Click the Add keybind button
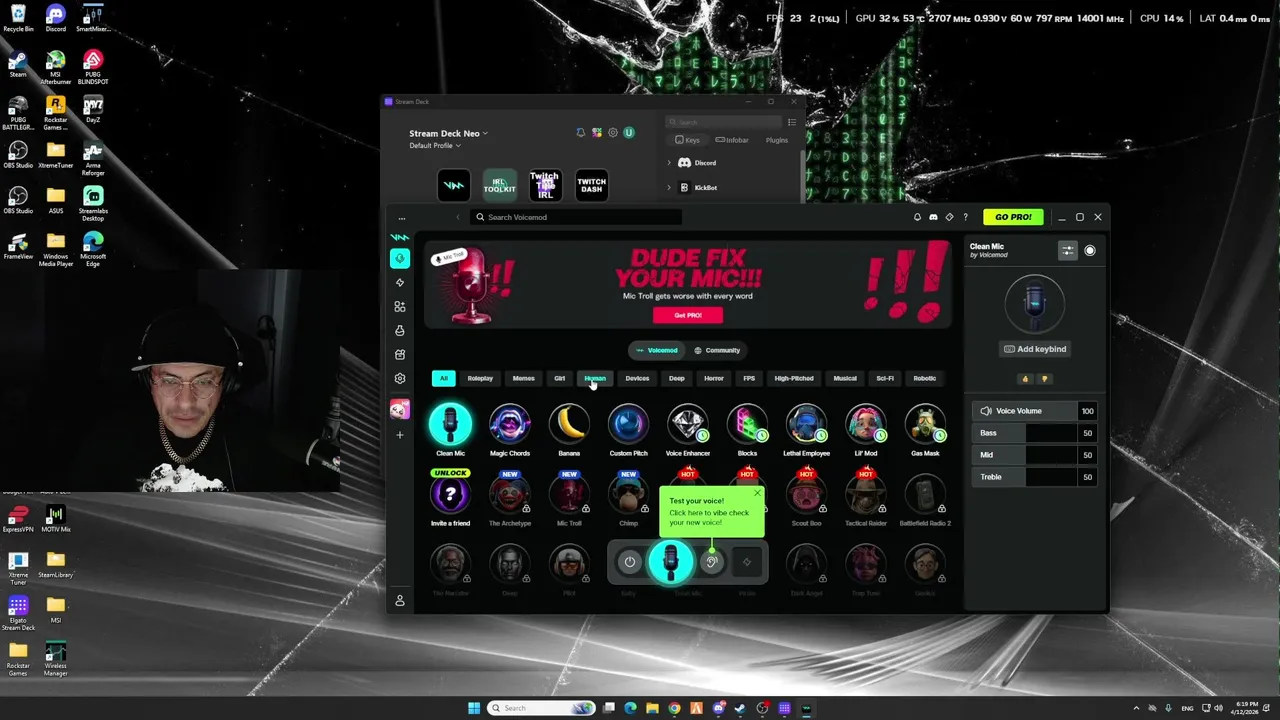The height and width of the screenshot is (720, 1280). tap(1035, 349)
